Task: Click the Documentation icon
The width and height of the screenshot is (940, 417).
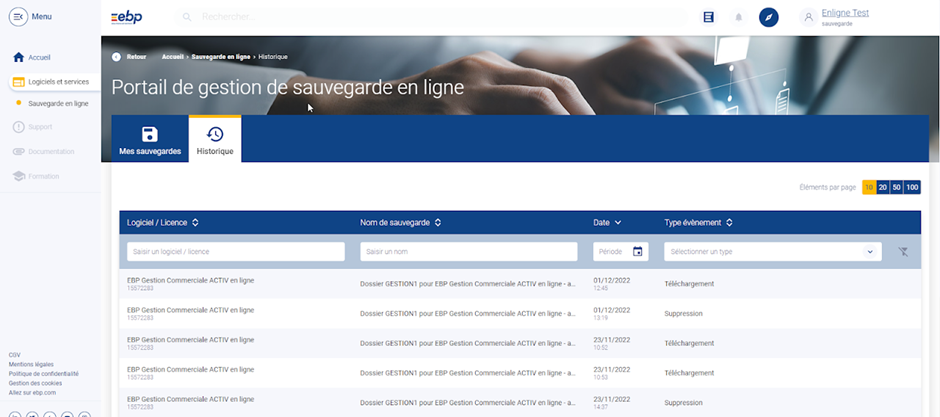Action: [x=19, y=152]
